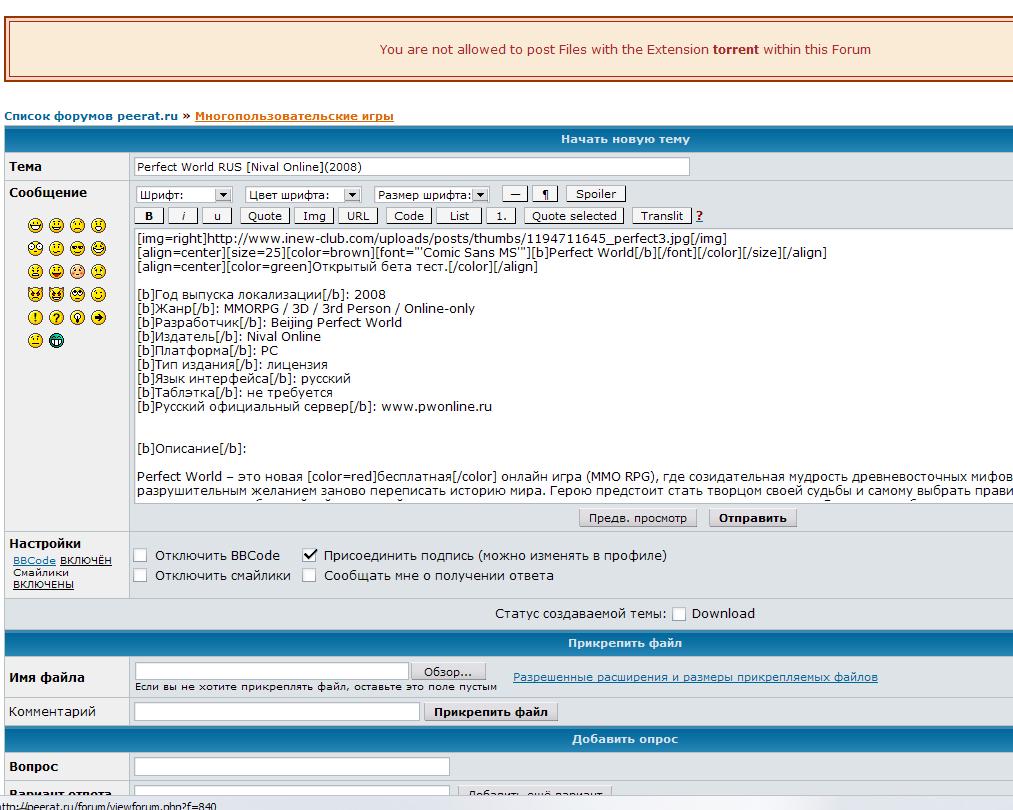
Task: Focus the Имя файла input field
Action: pyautogui.click(x=271, y=671)
